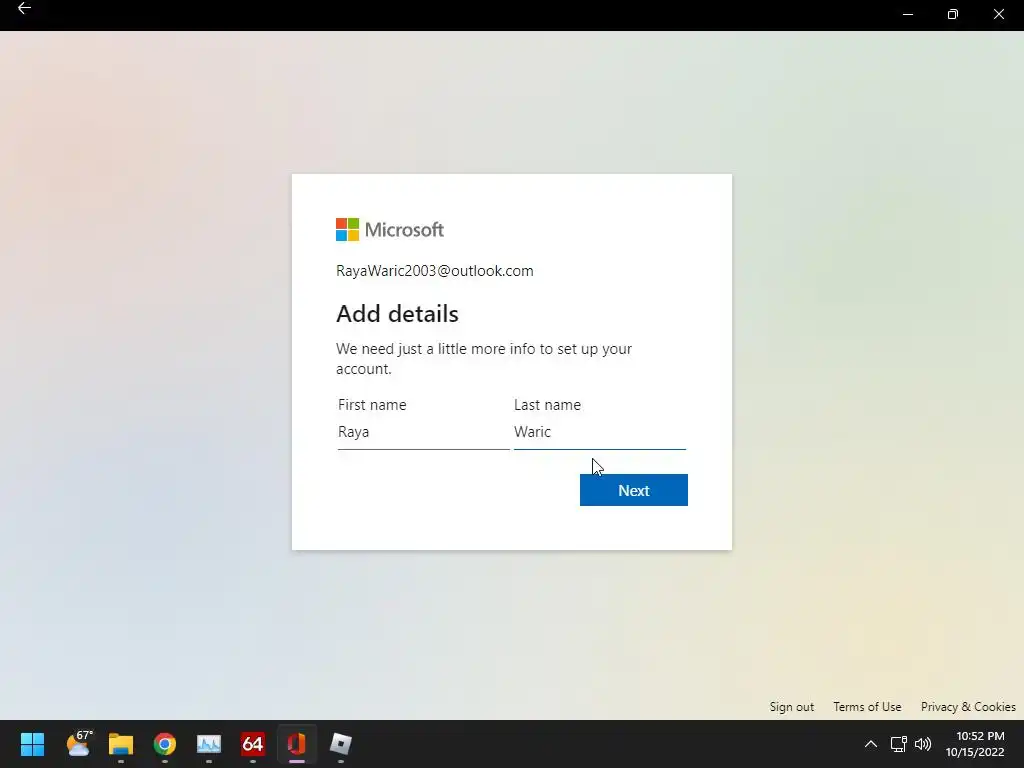
Task: Select the RayaWaric2003@outlook.com email text
Action: coord(434,271)
